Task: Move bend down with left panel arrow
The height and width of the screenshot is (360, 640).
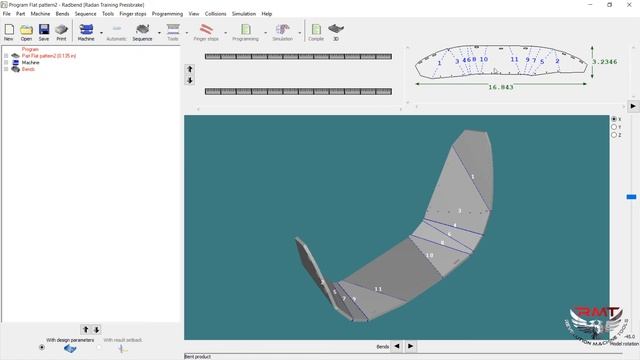Action: (97, 329)
